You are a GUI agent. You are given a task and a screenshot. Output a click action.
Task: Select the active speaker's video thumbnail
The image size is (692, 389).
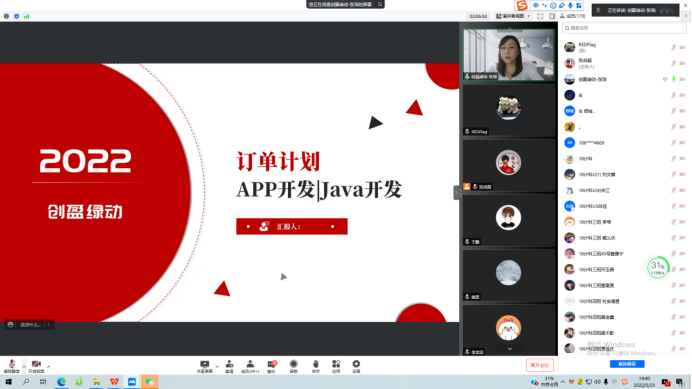(x=508, y=55)
